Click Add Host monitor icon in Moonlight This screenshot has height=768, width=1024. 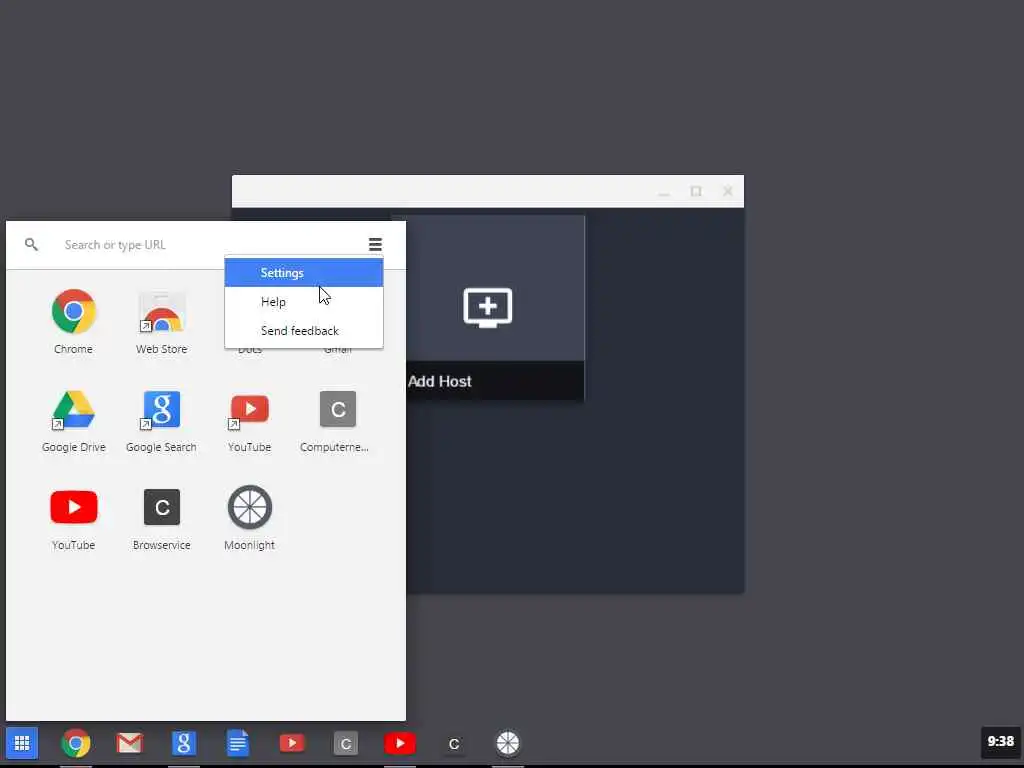tap(488, 307)
